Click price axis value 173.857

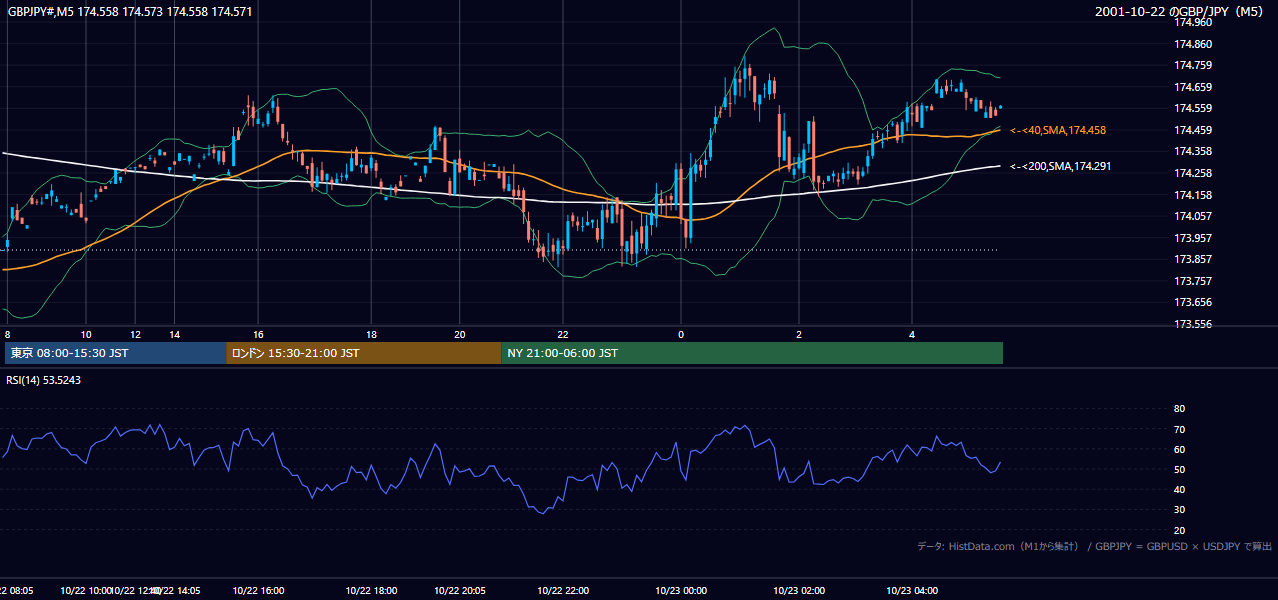tap(1192, 259)
